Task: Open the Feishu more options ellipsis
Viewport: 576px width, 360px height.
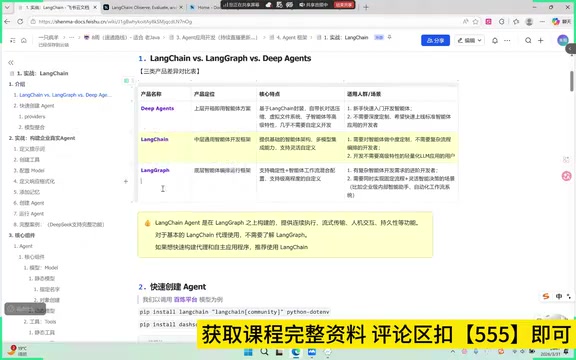Action: 507,40
